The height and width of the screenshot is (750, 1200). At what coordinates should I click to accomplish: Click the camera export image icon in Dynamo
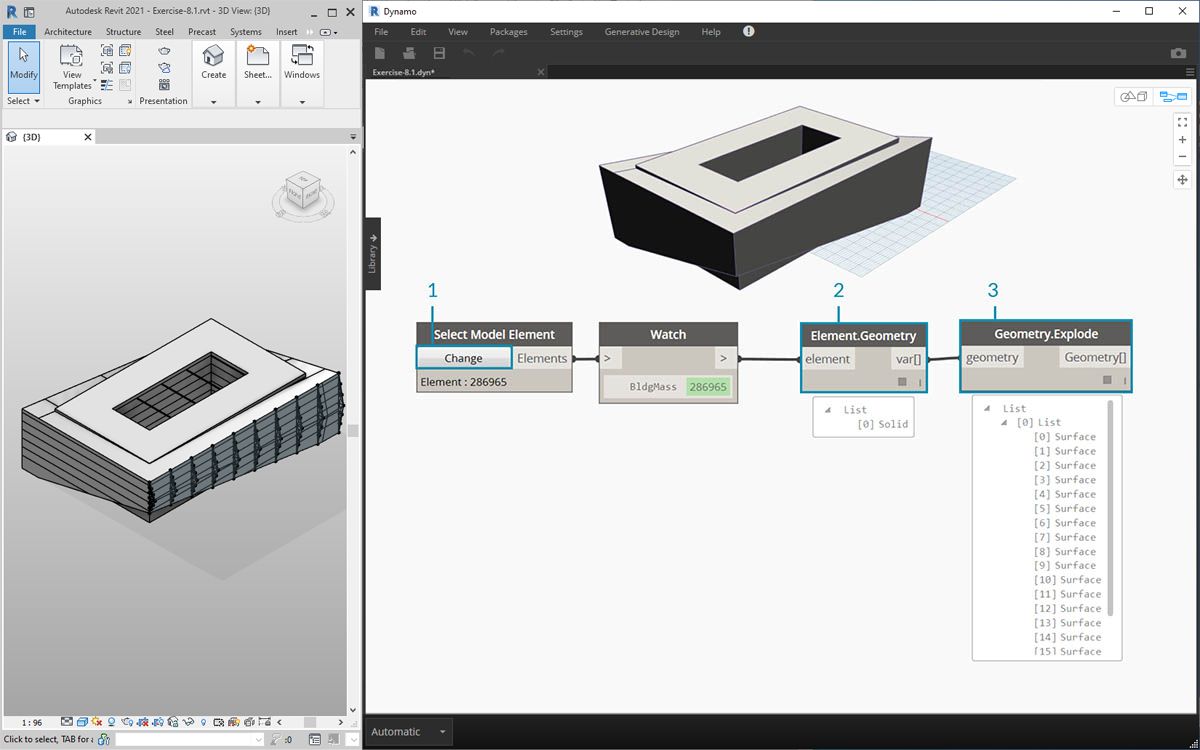click(1178, 53)
